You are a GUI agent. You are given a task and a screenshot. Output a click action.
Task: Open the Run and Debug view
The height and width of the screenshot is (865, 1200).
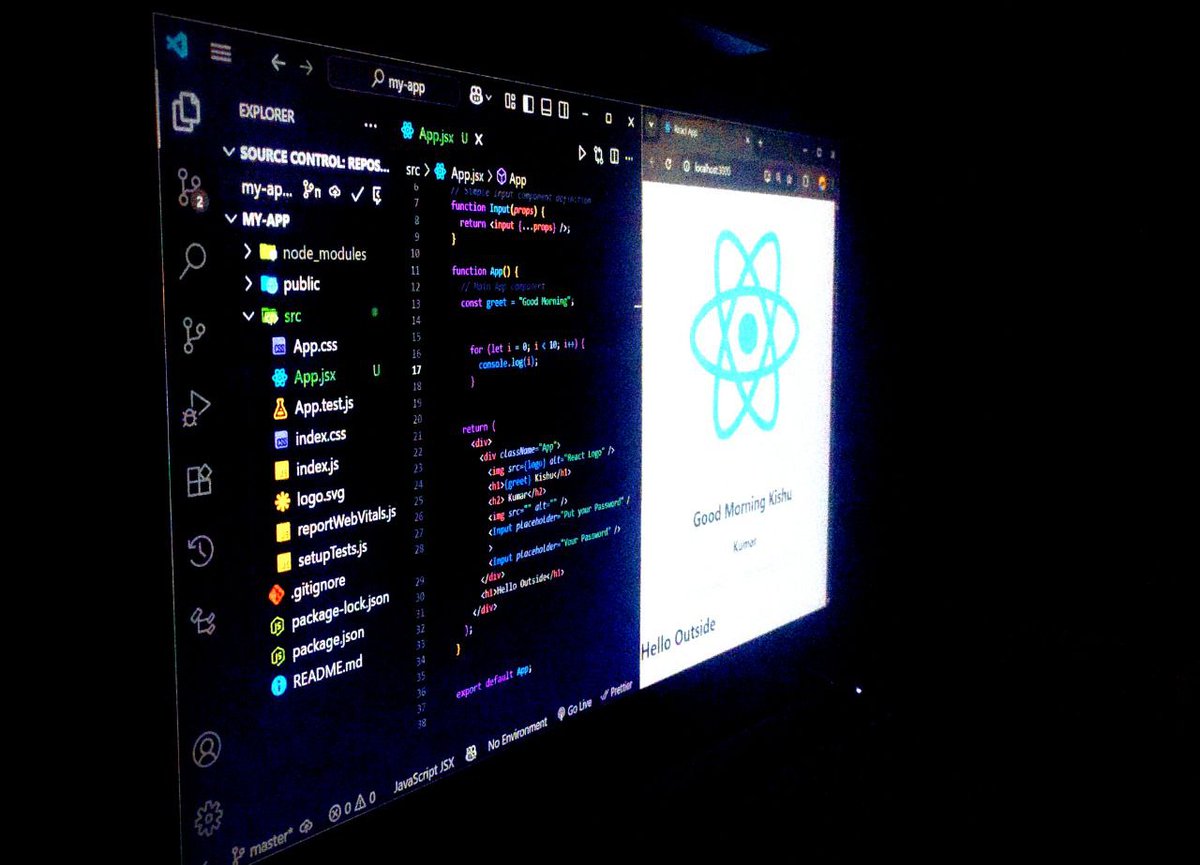pos(196,408)
